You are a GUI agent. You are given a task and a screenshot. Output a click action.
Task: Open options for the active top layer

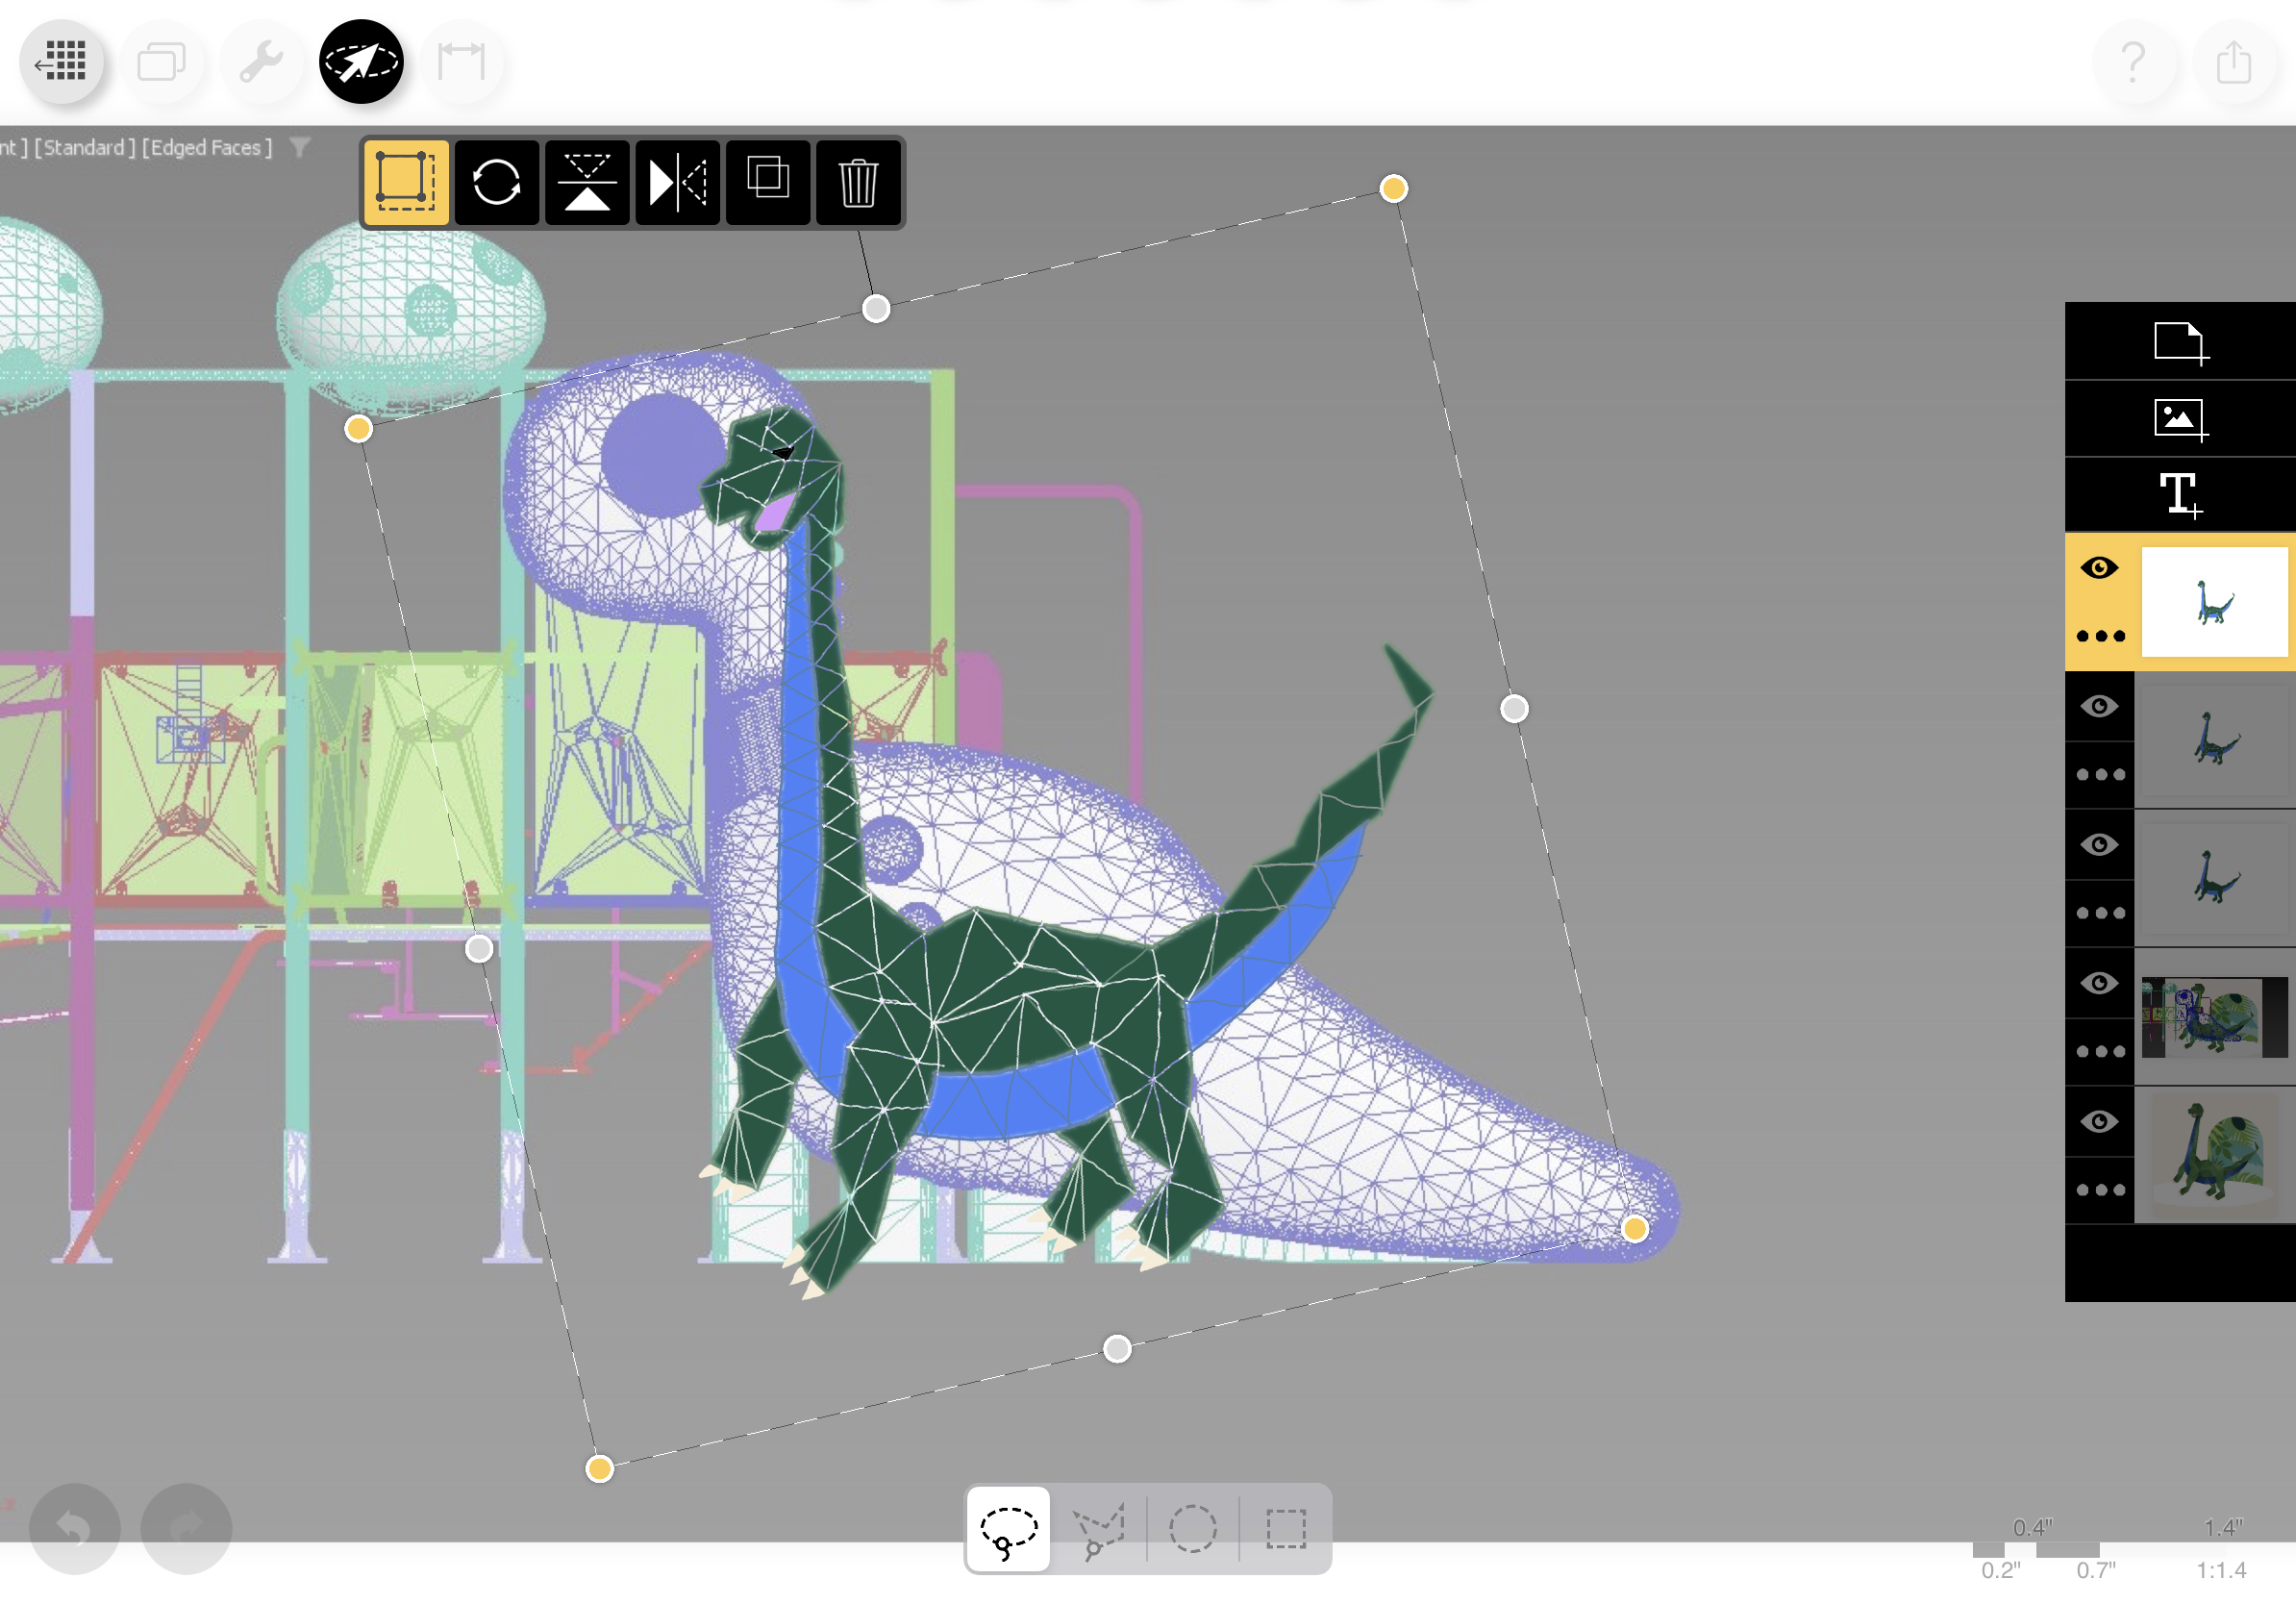[2100, 636]
